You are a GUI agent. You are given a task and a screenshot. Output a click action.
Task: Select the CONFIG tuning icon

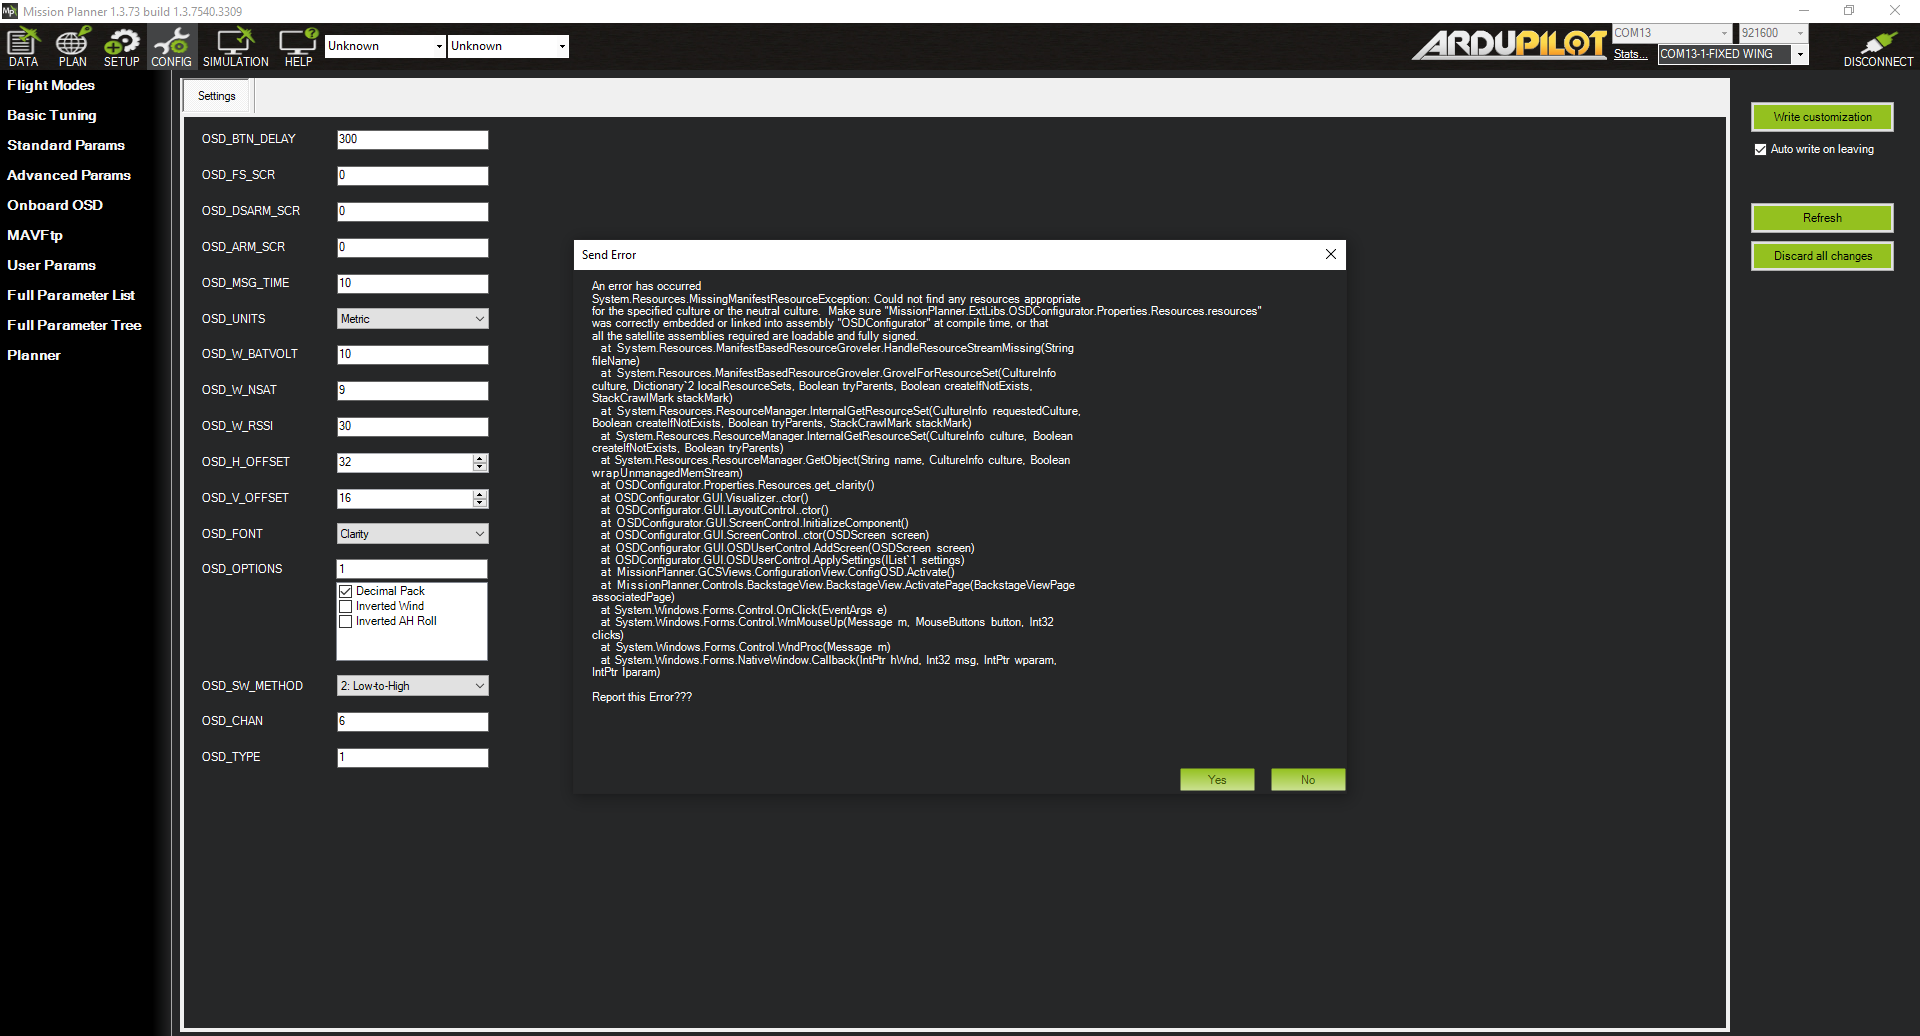171,47
